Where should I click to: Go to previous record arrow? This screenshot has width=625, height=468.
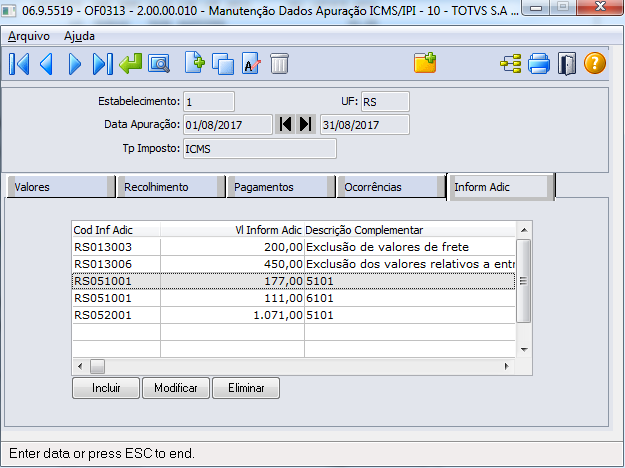(x=47, y=64)
